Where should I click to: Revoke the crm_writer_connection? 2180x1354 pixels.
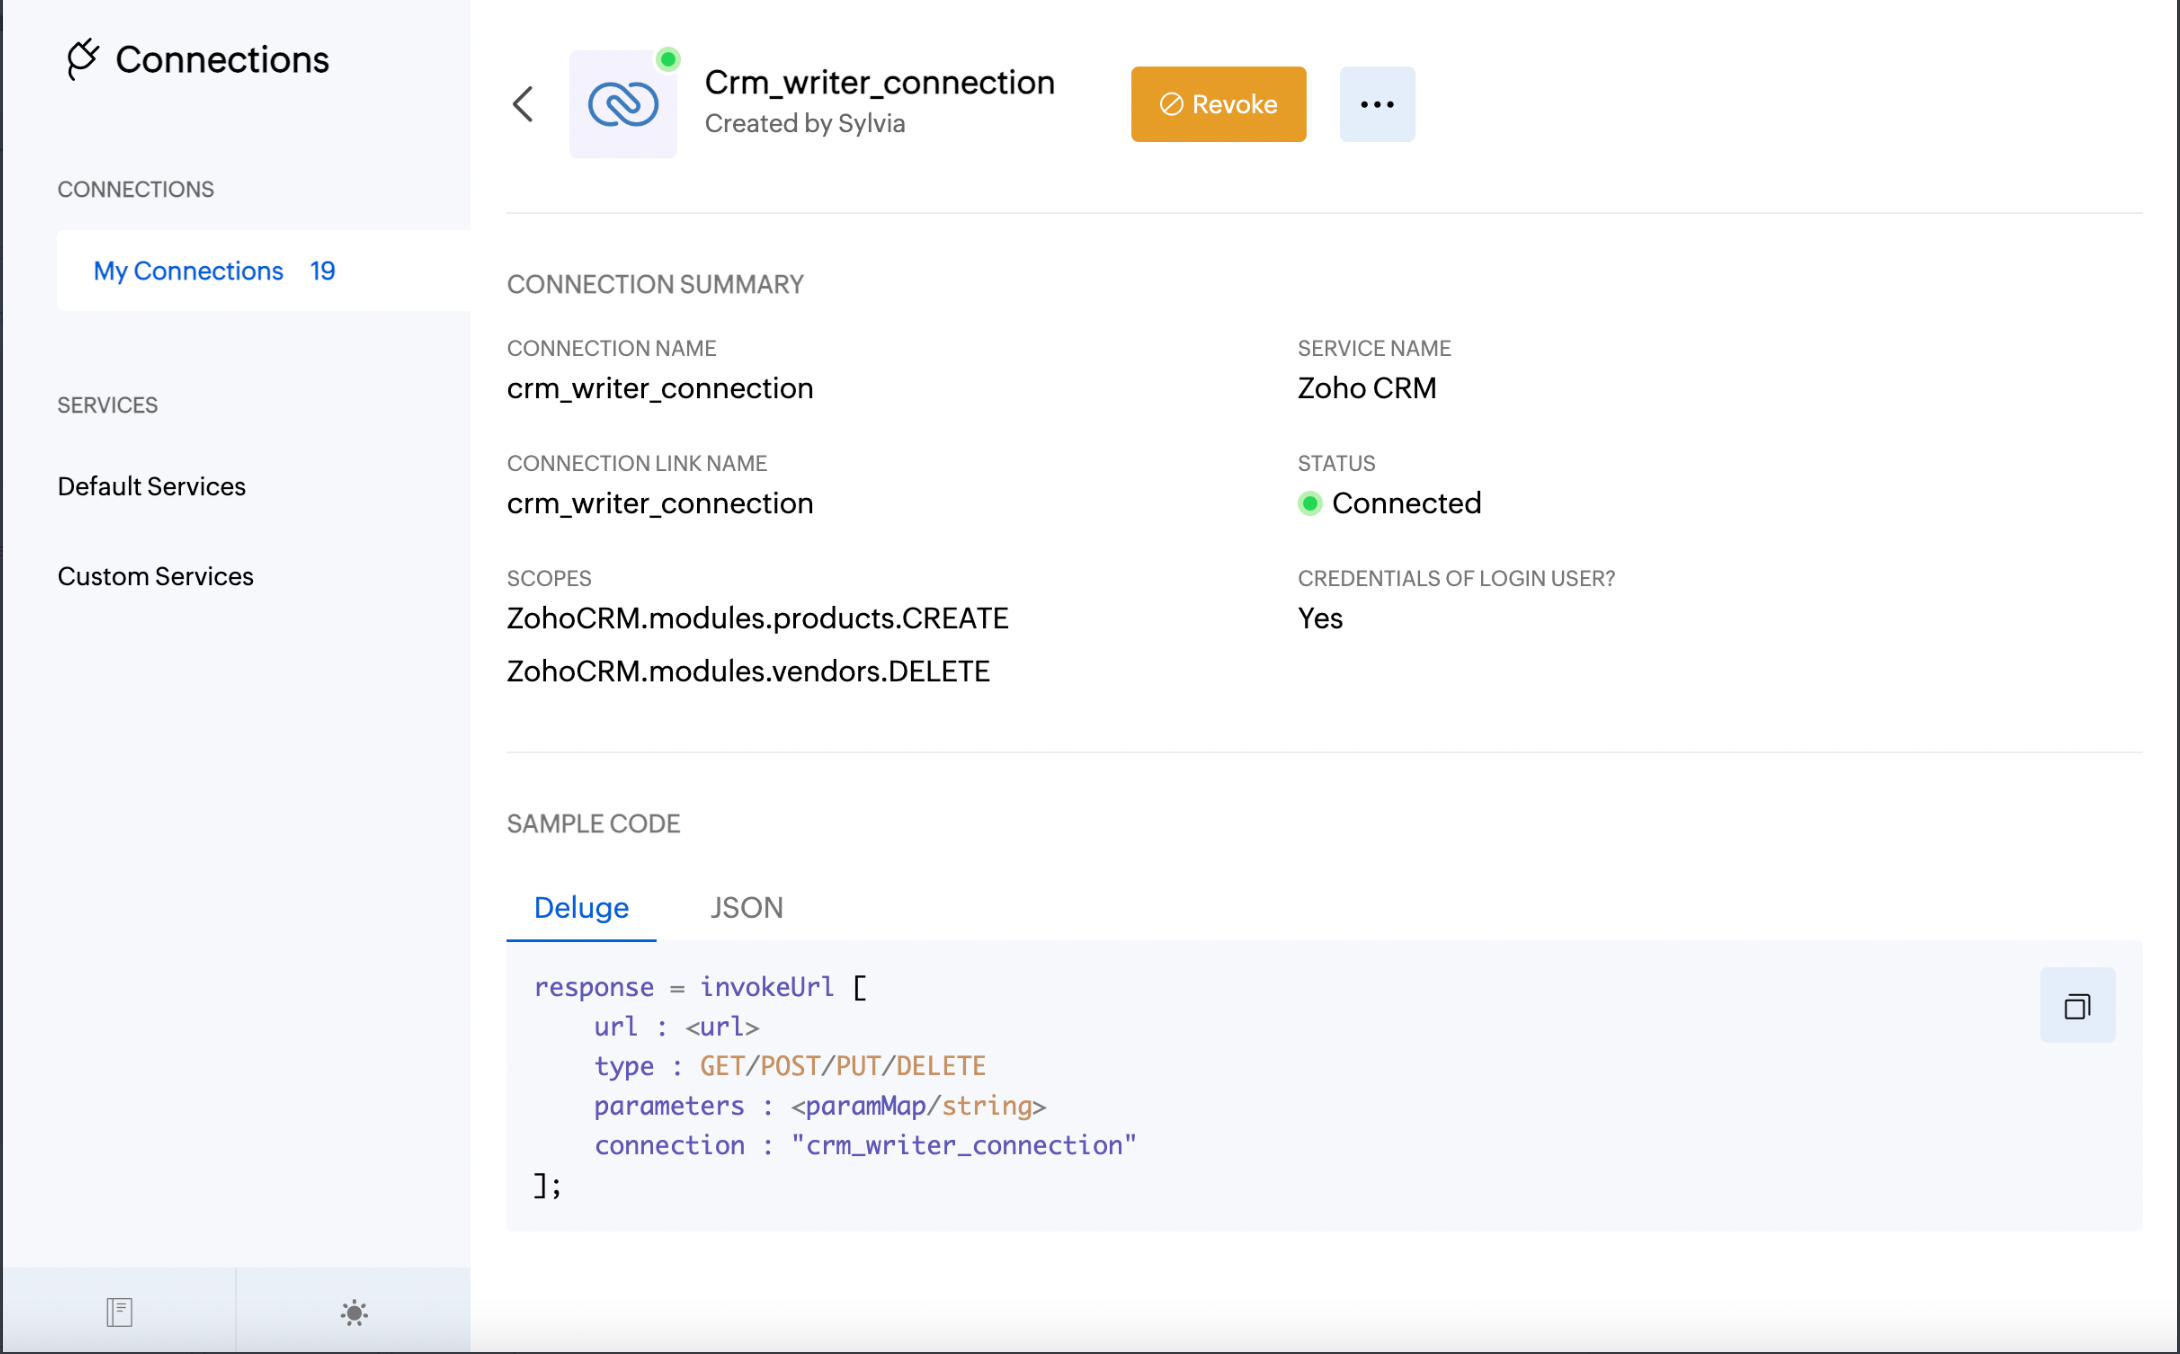(1218, 104)
